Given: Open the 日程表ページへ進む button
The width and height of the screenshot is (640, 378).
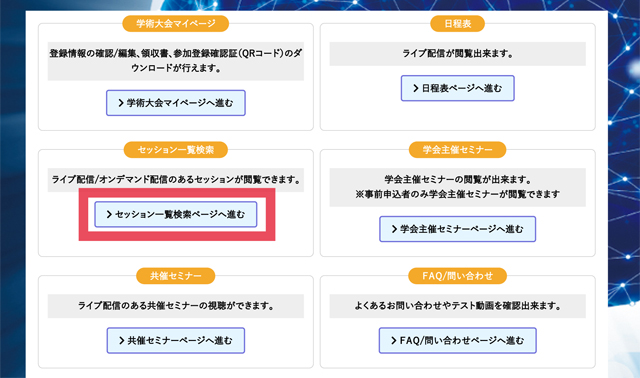Looking at the screenshot, I should [x=458, y=88].
